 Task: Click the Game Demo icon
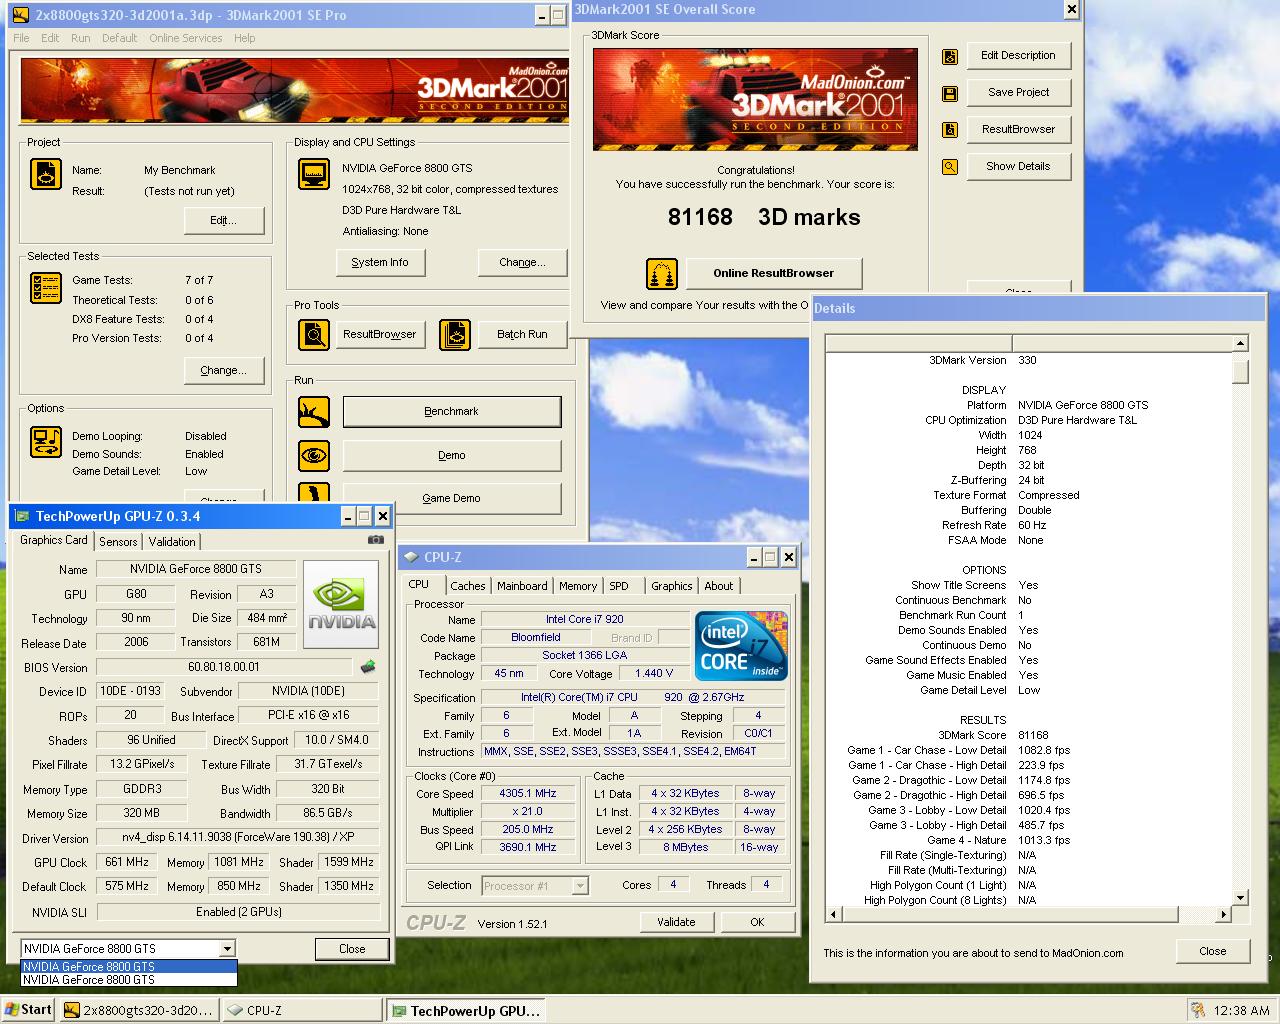click(x=314, y=492)
